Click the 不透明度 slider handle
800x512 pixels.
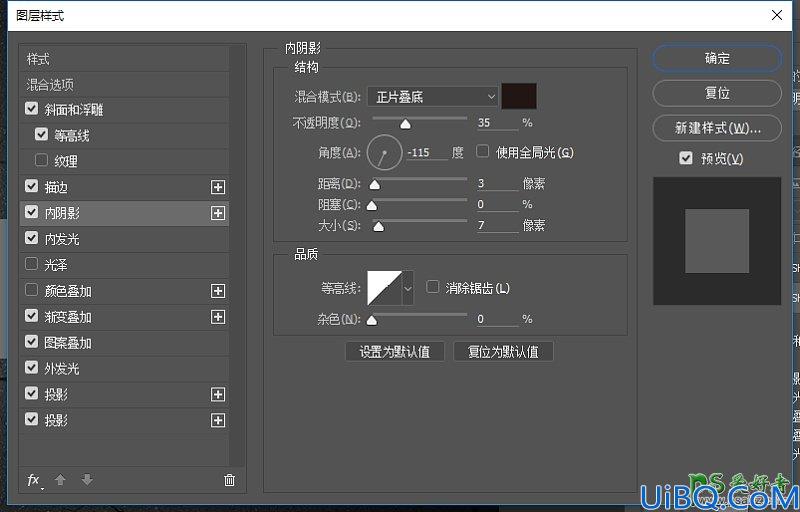[x=405, y=124]
